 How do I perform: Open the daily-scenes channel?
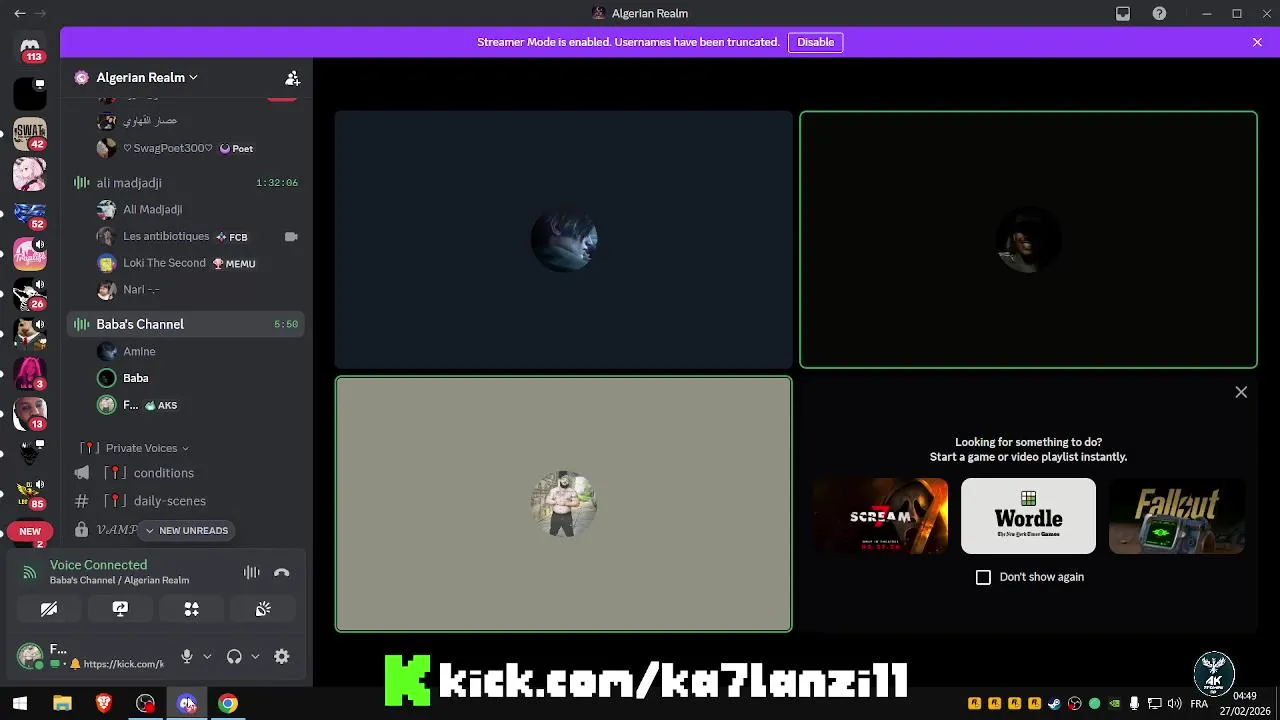click(186, 501)
